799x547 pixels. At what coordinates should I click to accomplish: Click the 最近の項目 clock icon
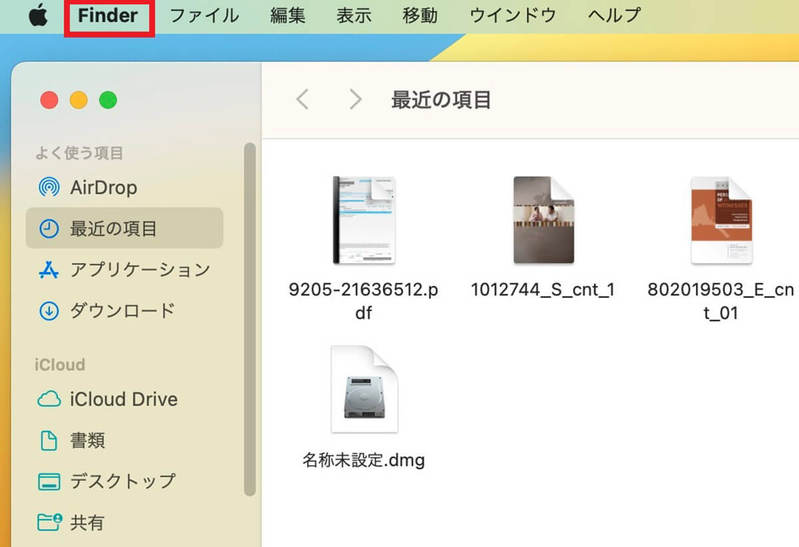(x=49, y=228)
